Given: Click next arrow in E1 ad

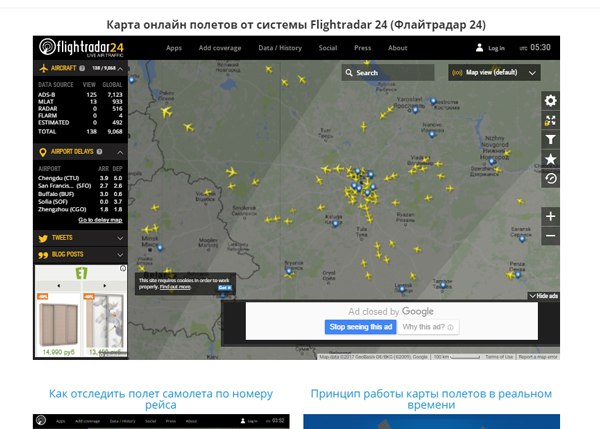Looking at the screenshot, I should 104,285.
